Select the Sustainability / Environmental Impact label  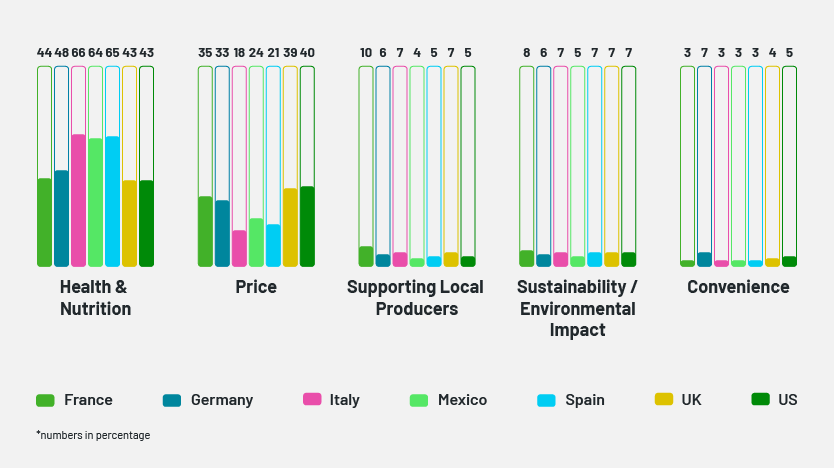click(x=577, y=308)
